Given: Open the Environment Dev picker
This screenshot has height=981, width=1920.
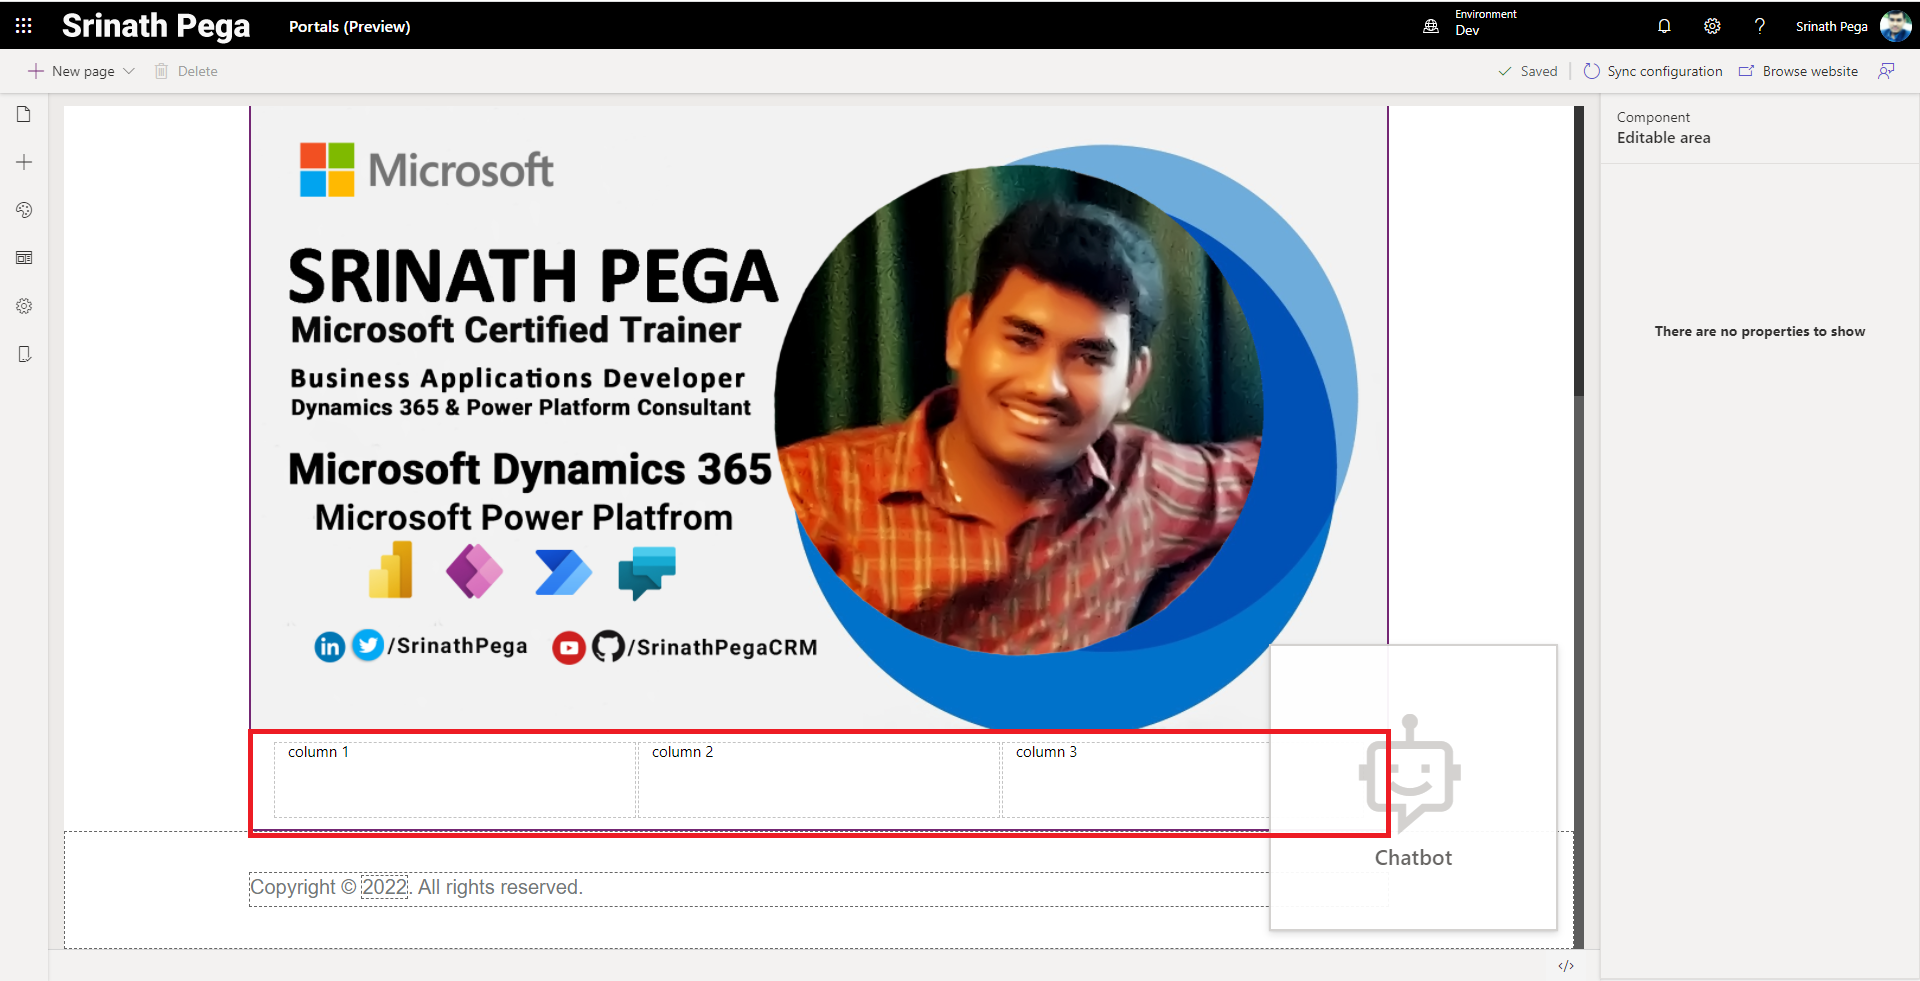Looking at the screenshot, I should pyautogui.click(x=1470, y=23).
